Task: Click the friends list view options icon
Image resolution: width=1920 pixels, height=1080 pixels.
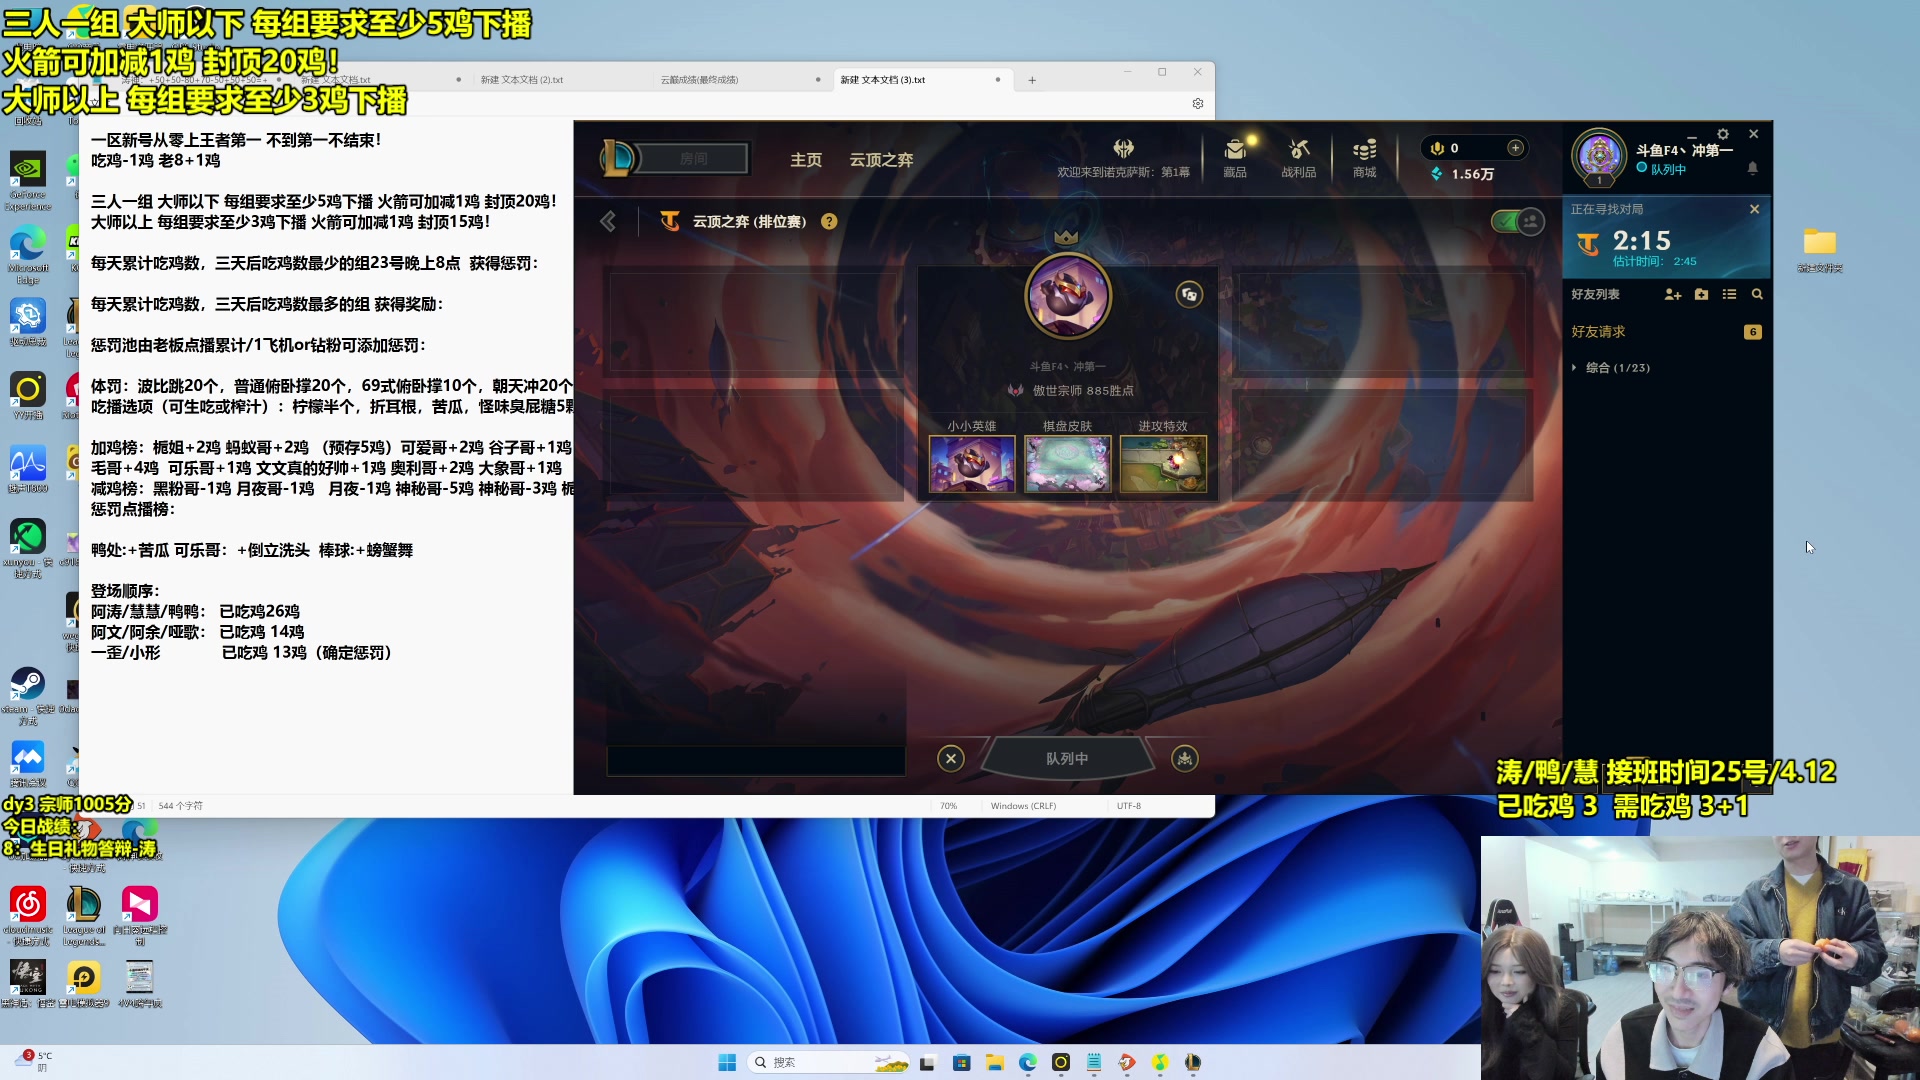Action: tap(1729, 294)
